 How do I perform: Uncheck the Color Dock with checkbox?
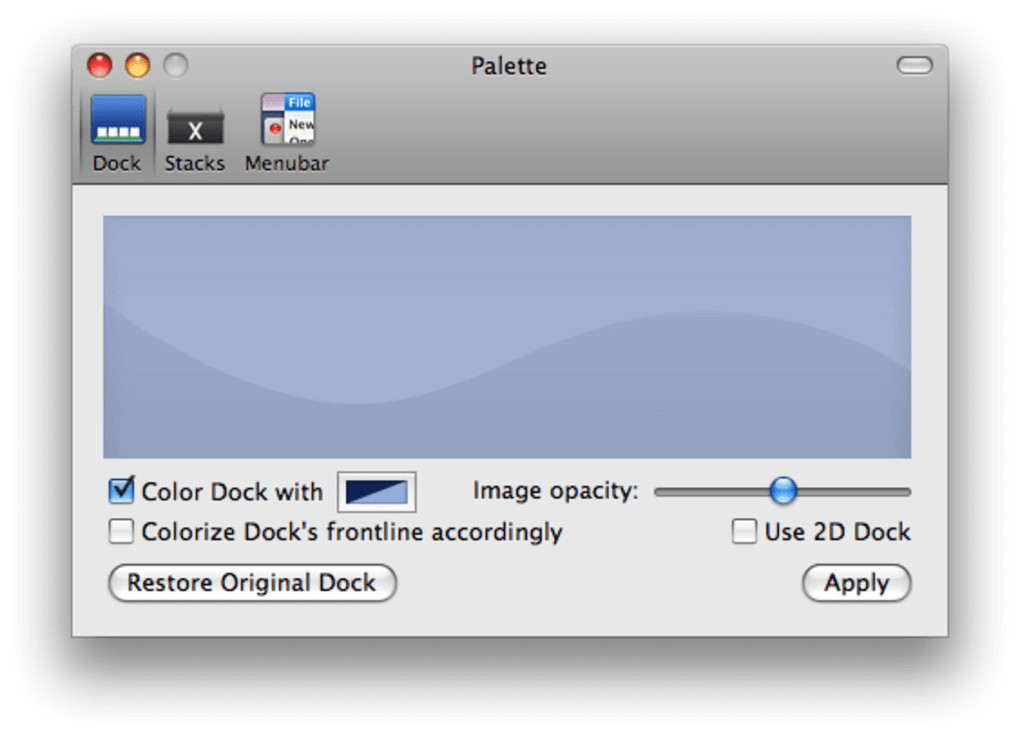tap(122, 491)
